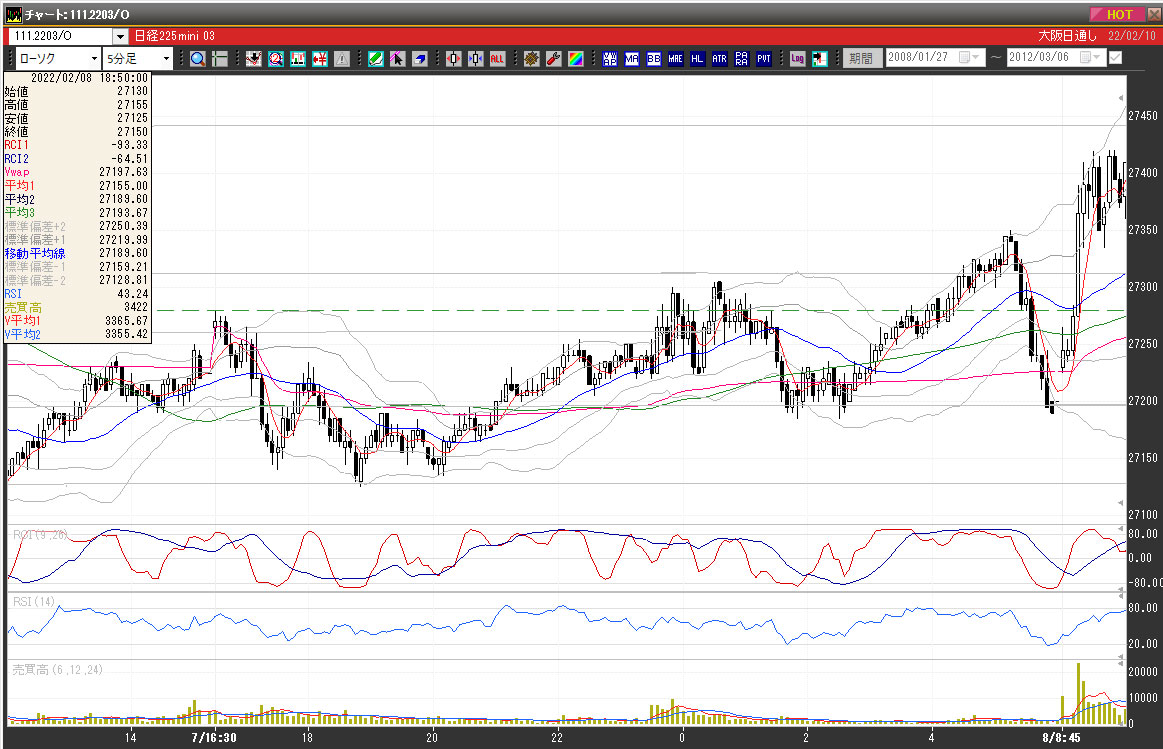Click the red ALL icon
Viewport: 1163px width, 749px height.
(x=497, y=59)
